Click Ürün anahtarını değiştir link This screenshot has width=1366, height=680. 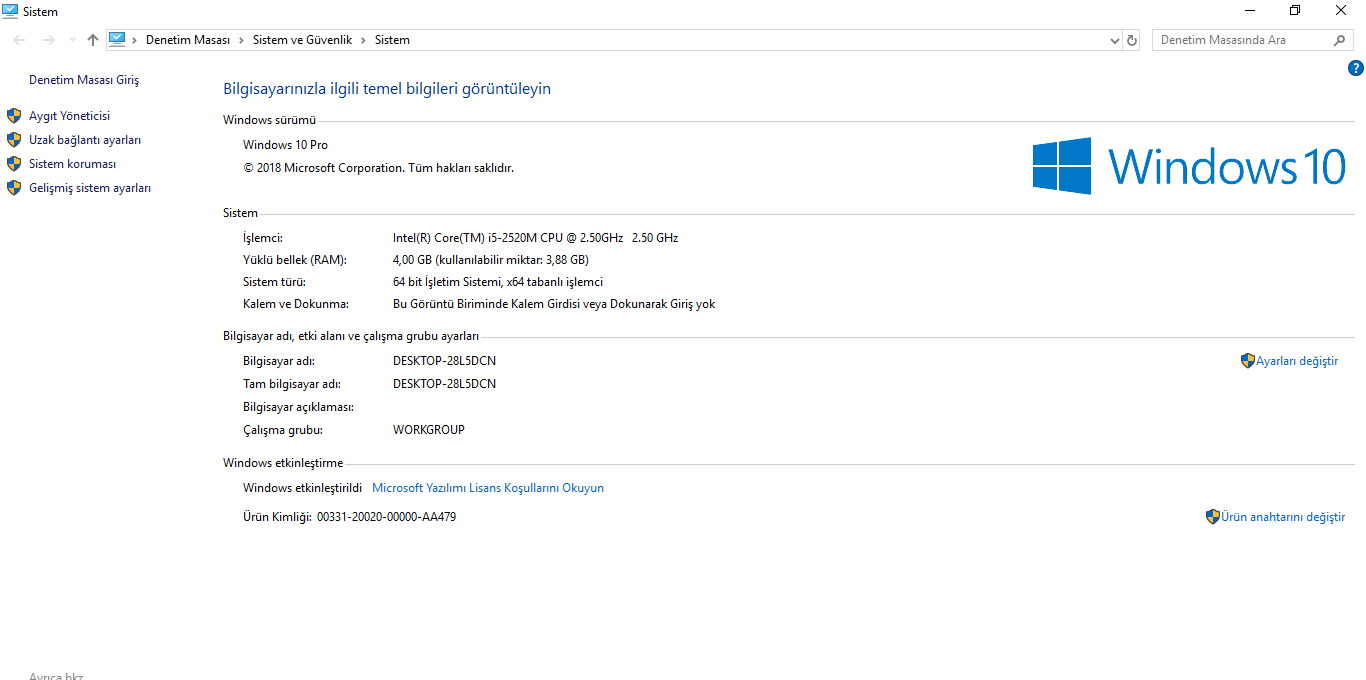pyautogui.click(x=1283, y=517)
